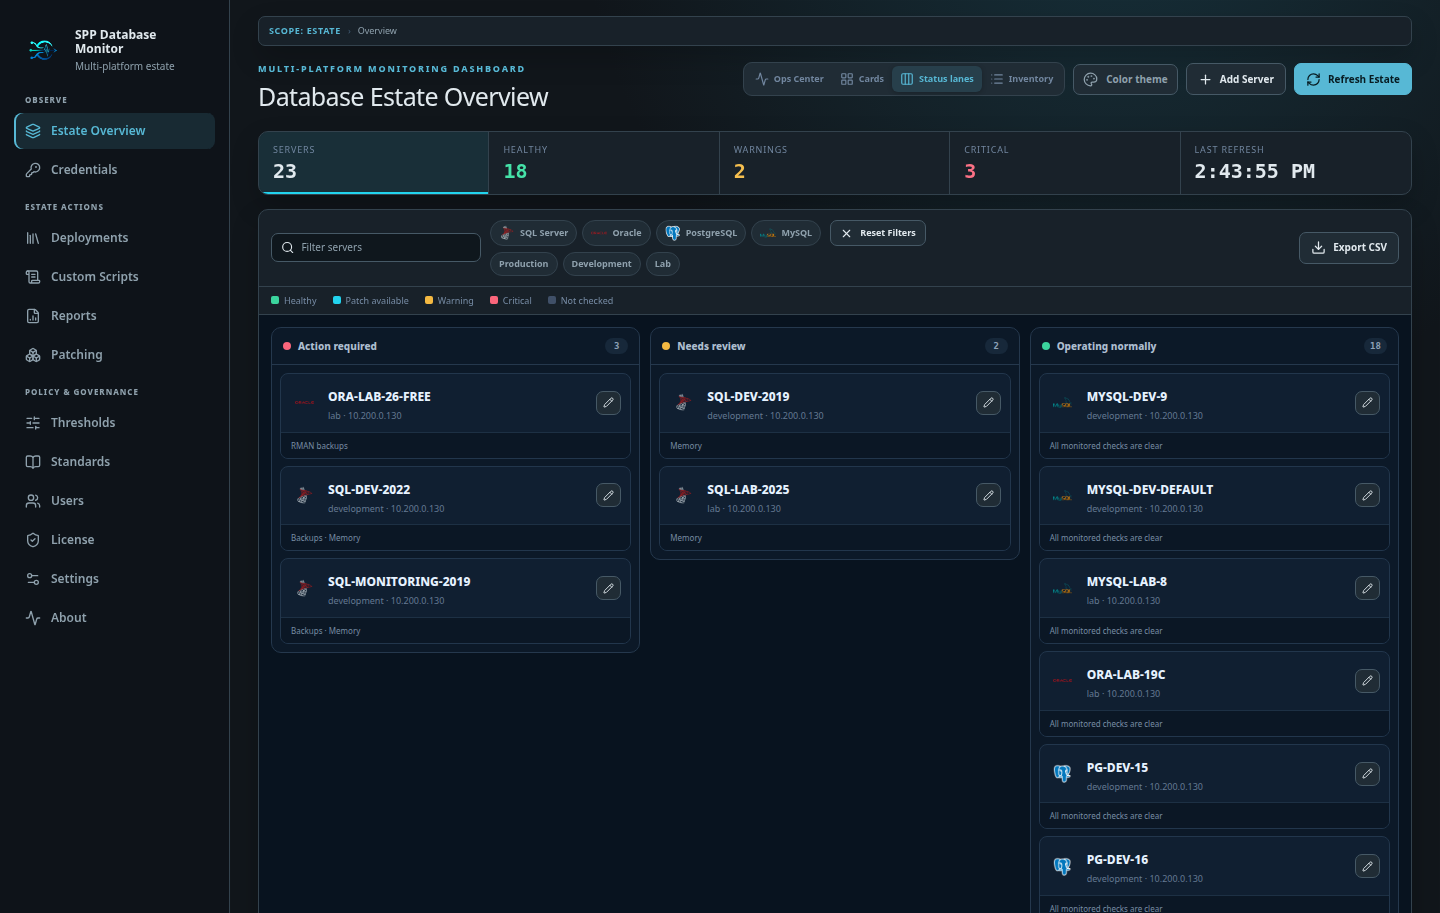The image size is (1440, 913).
Task: Toggle the Development environment filter
Action: (601, 264)
